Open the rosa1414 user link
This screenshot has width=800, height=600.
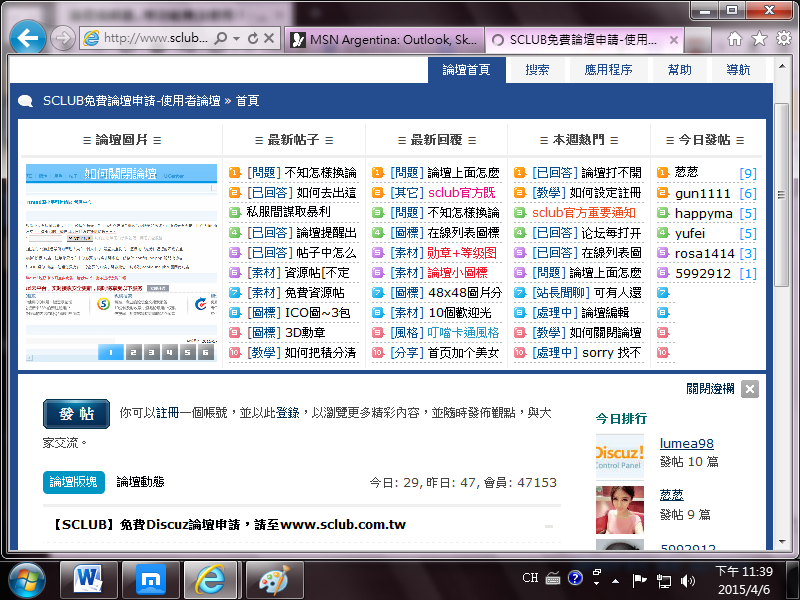(x=705, y=254)
